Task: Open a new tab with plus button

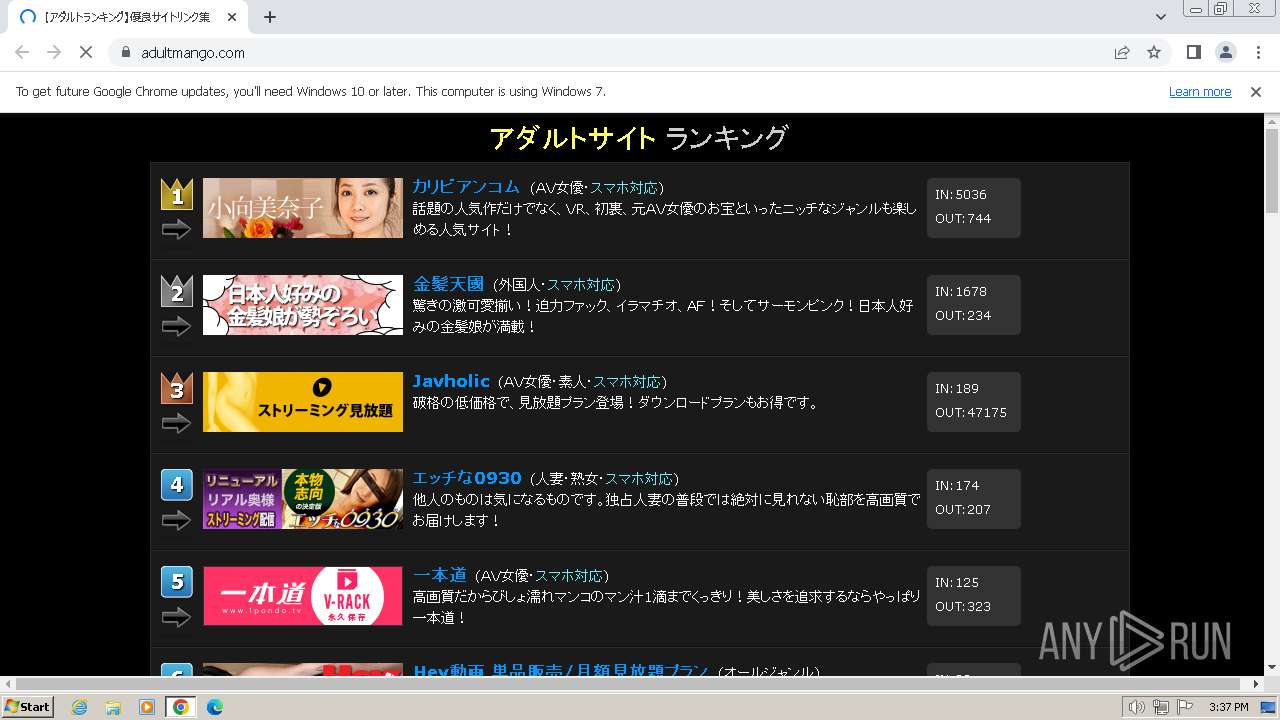Action: point(270,17)
